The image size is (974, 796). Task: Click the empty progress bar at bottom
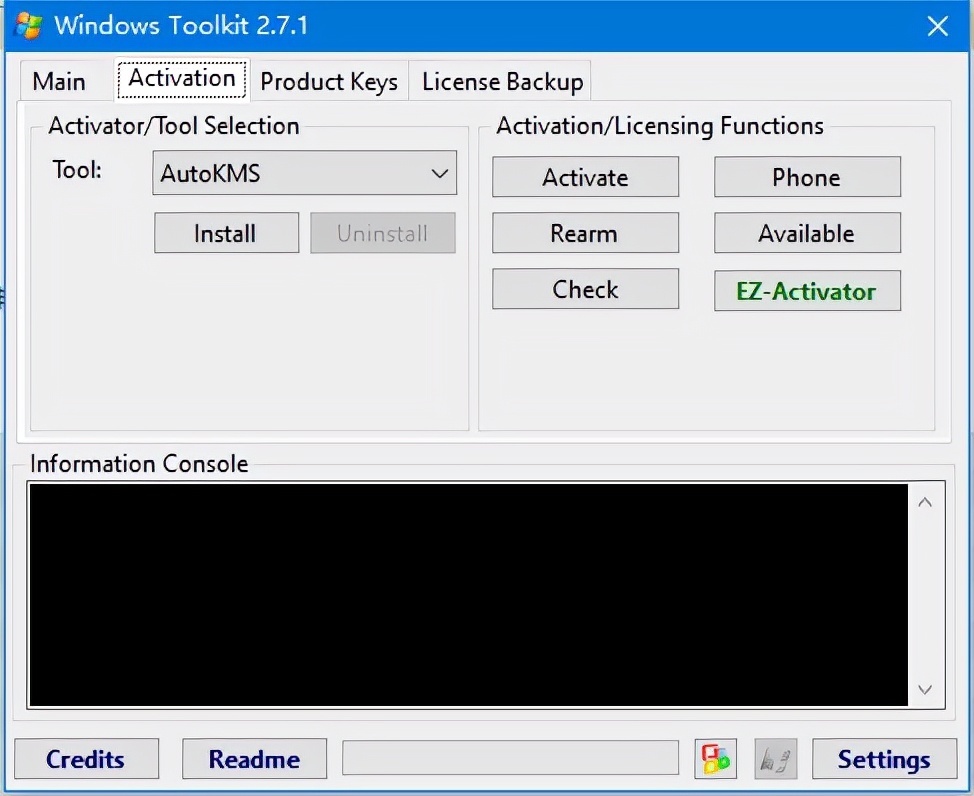tap(510, 757)
